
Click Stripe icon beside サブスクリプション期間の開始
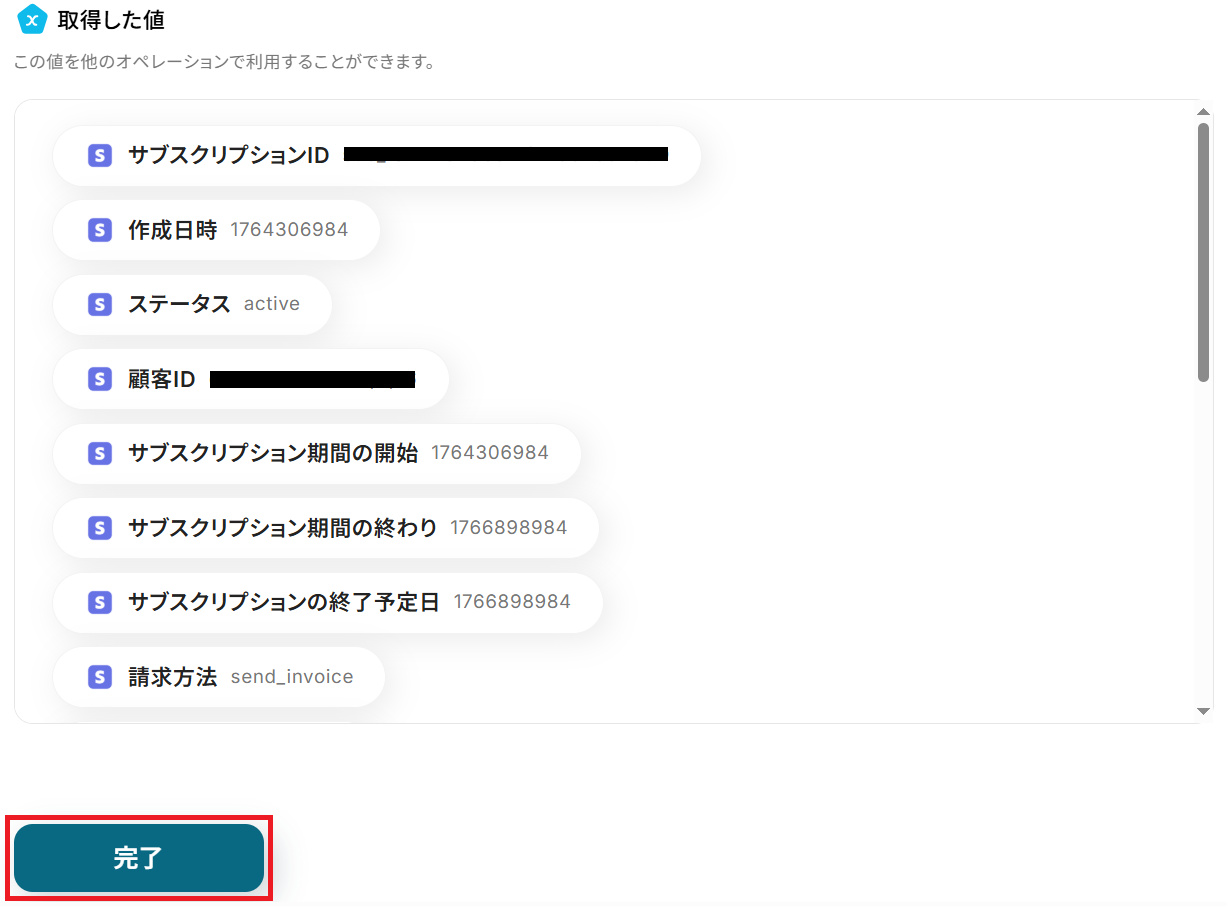[99, 453]
